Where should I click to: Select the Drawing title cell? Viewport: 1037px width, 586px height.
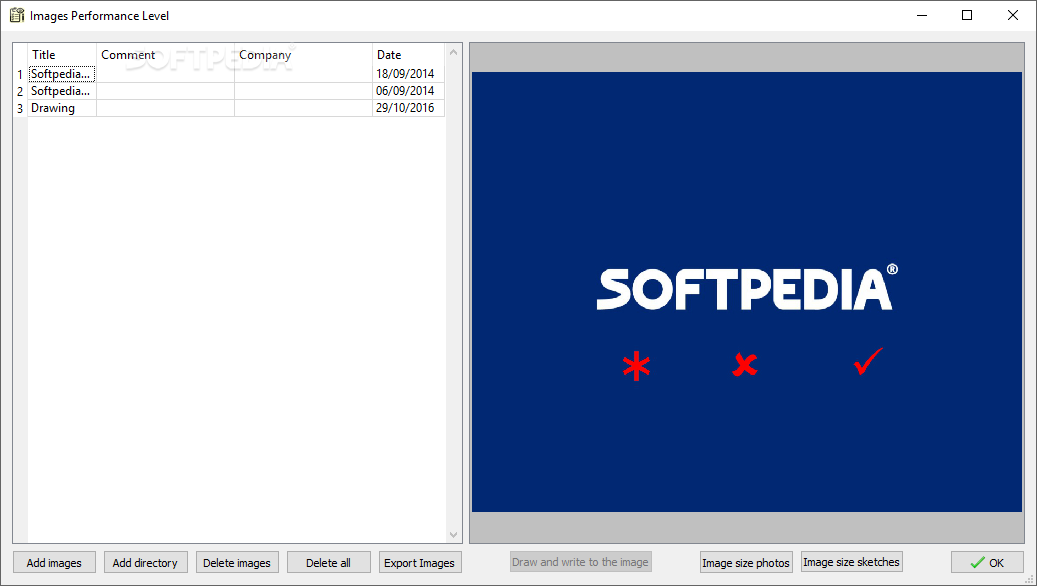[x=62, y=108]
